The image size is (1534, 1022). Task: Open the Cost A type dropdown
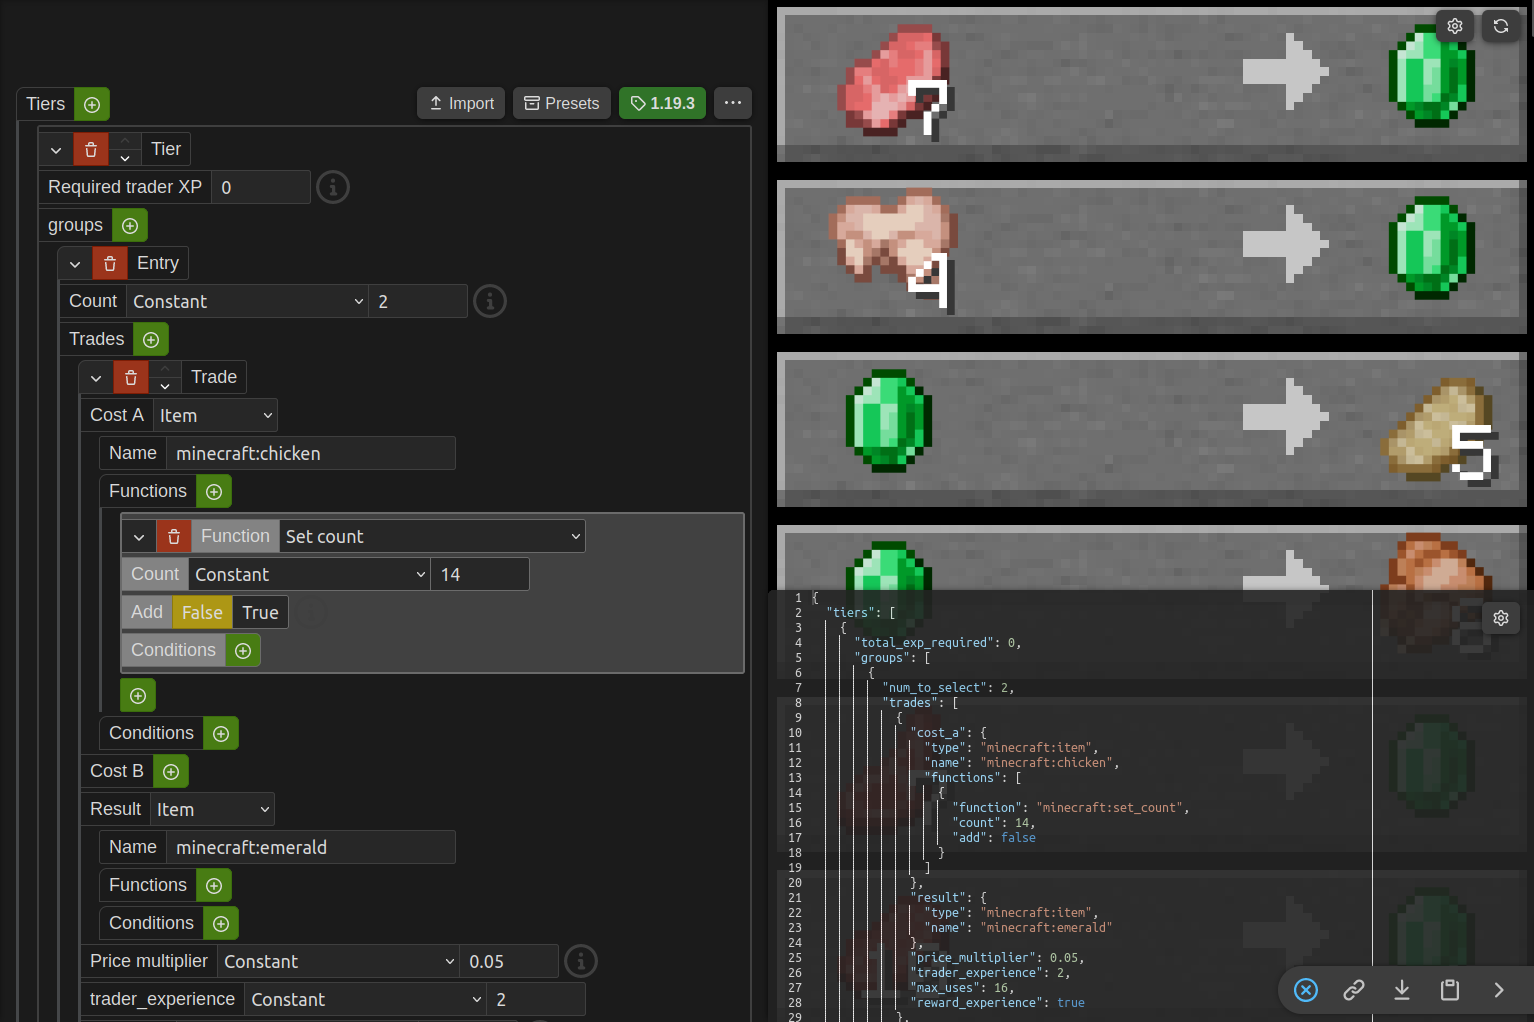tap(215, 416)
